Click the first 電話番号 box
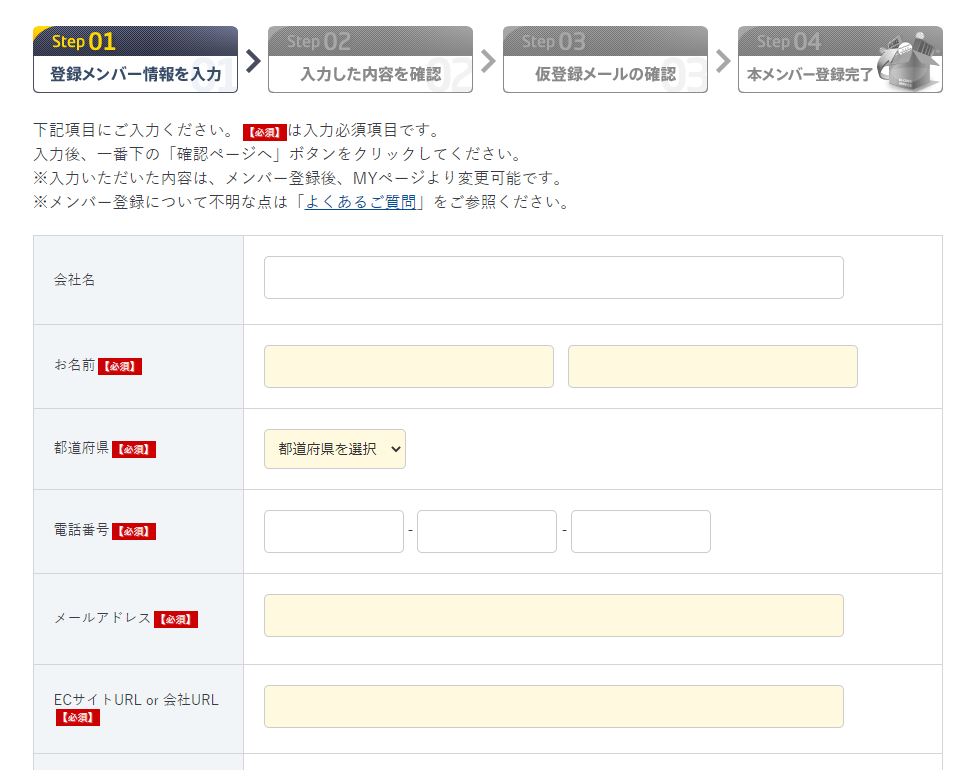 click(334, 531)
